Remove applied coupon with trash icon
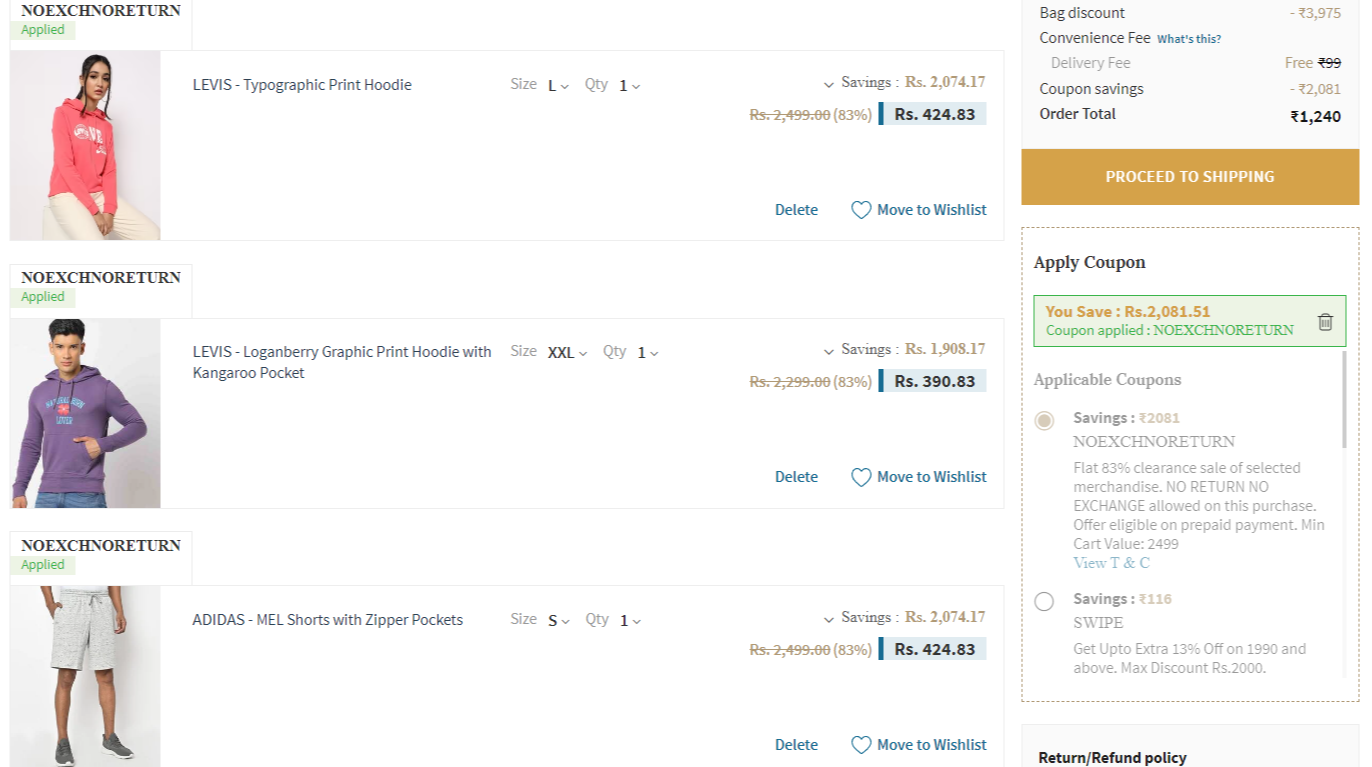The width and height of the screenshot is (1372, 767). [1325, 322]
